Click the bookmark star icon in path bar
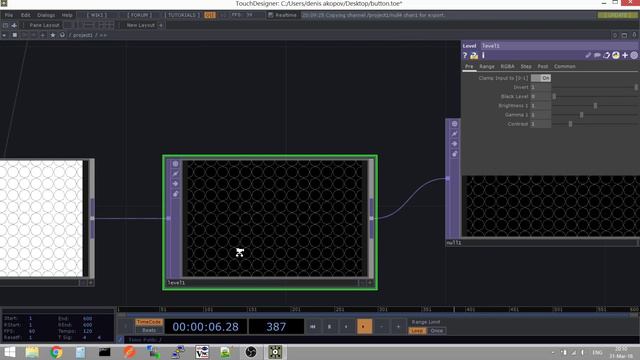The height and width of the screenshot is (360, 640). point(53,35)
